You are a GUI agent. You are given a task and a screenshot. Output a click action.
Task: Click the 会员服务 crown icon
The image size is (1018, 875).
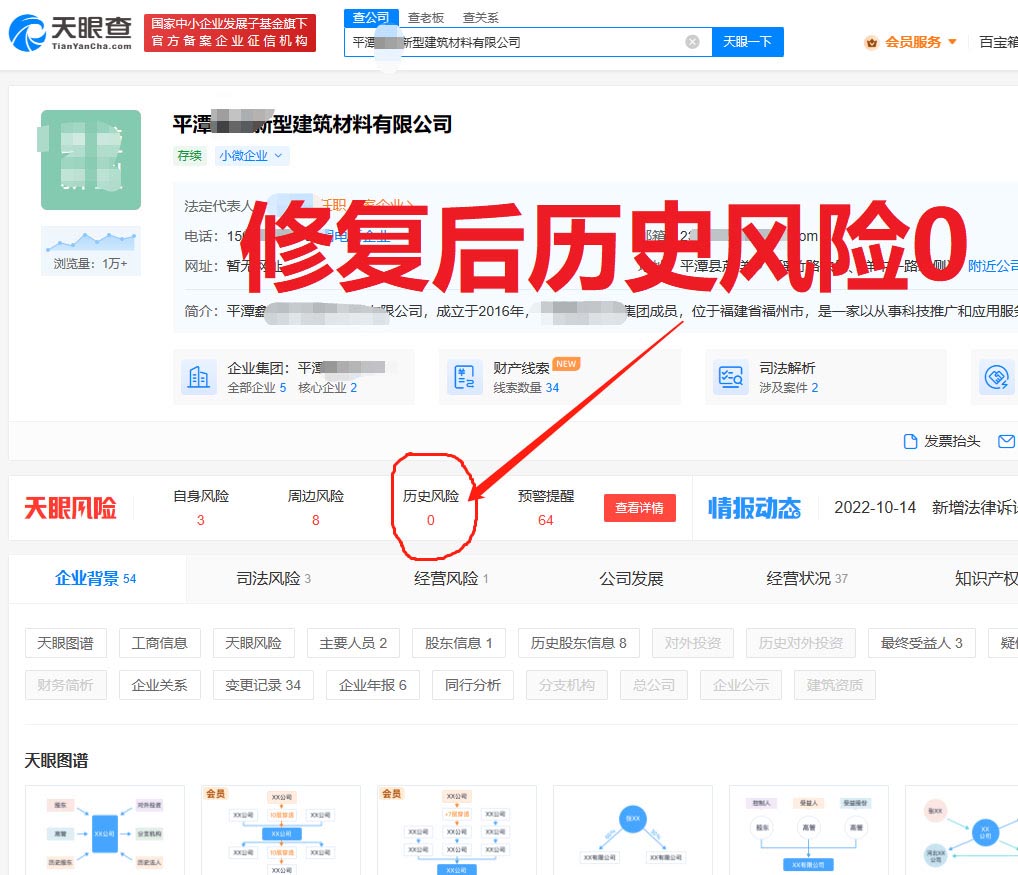coord(871,42)
